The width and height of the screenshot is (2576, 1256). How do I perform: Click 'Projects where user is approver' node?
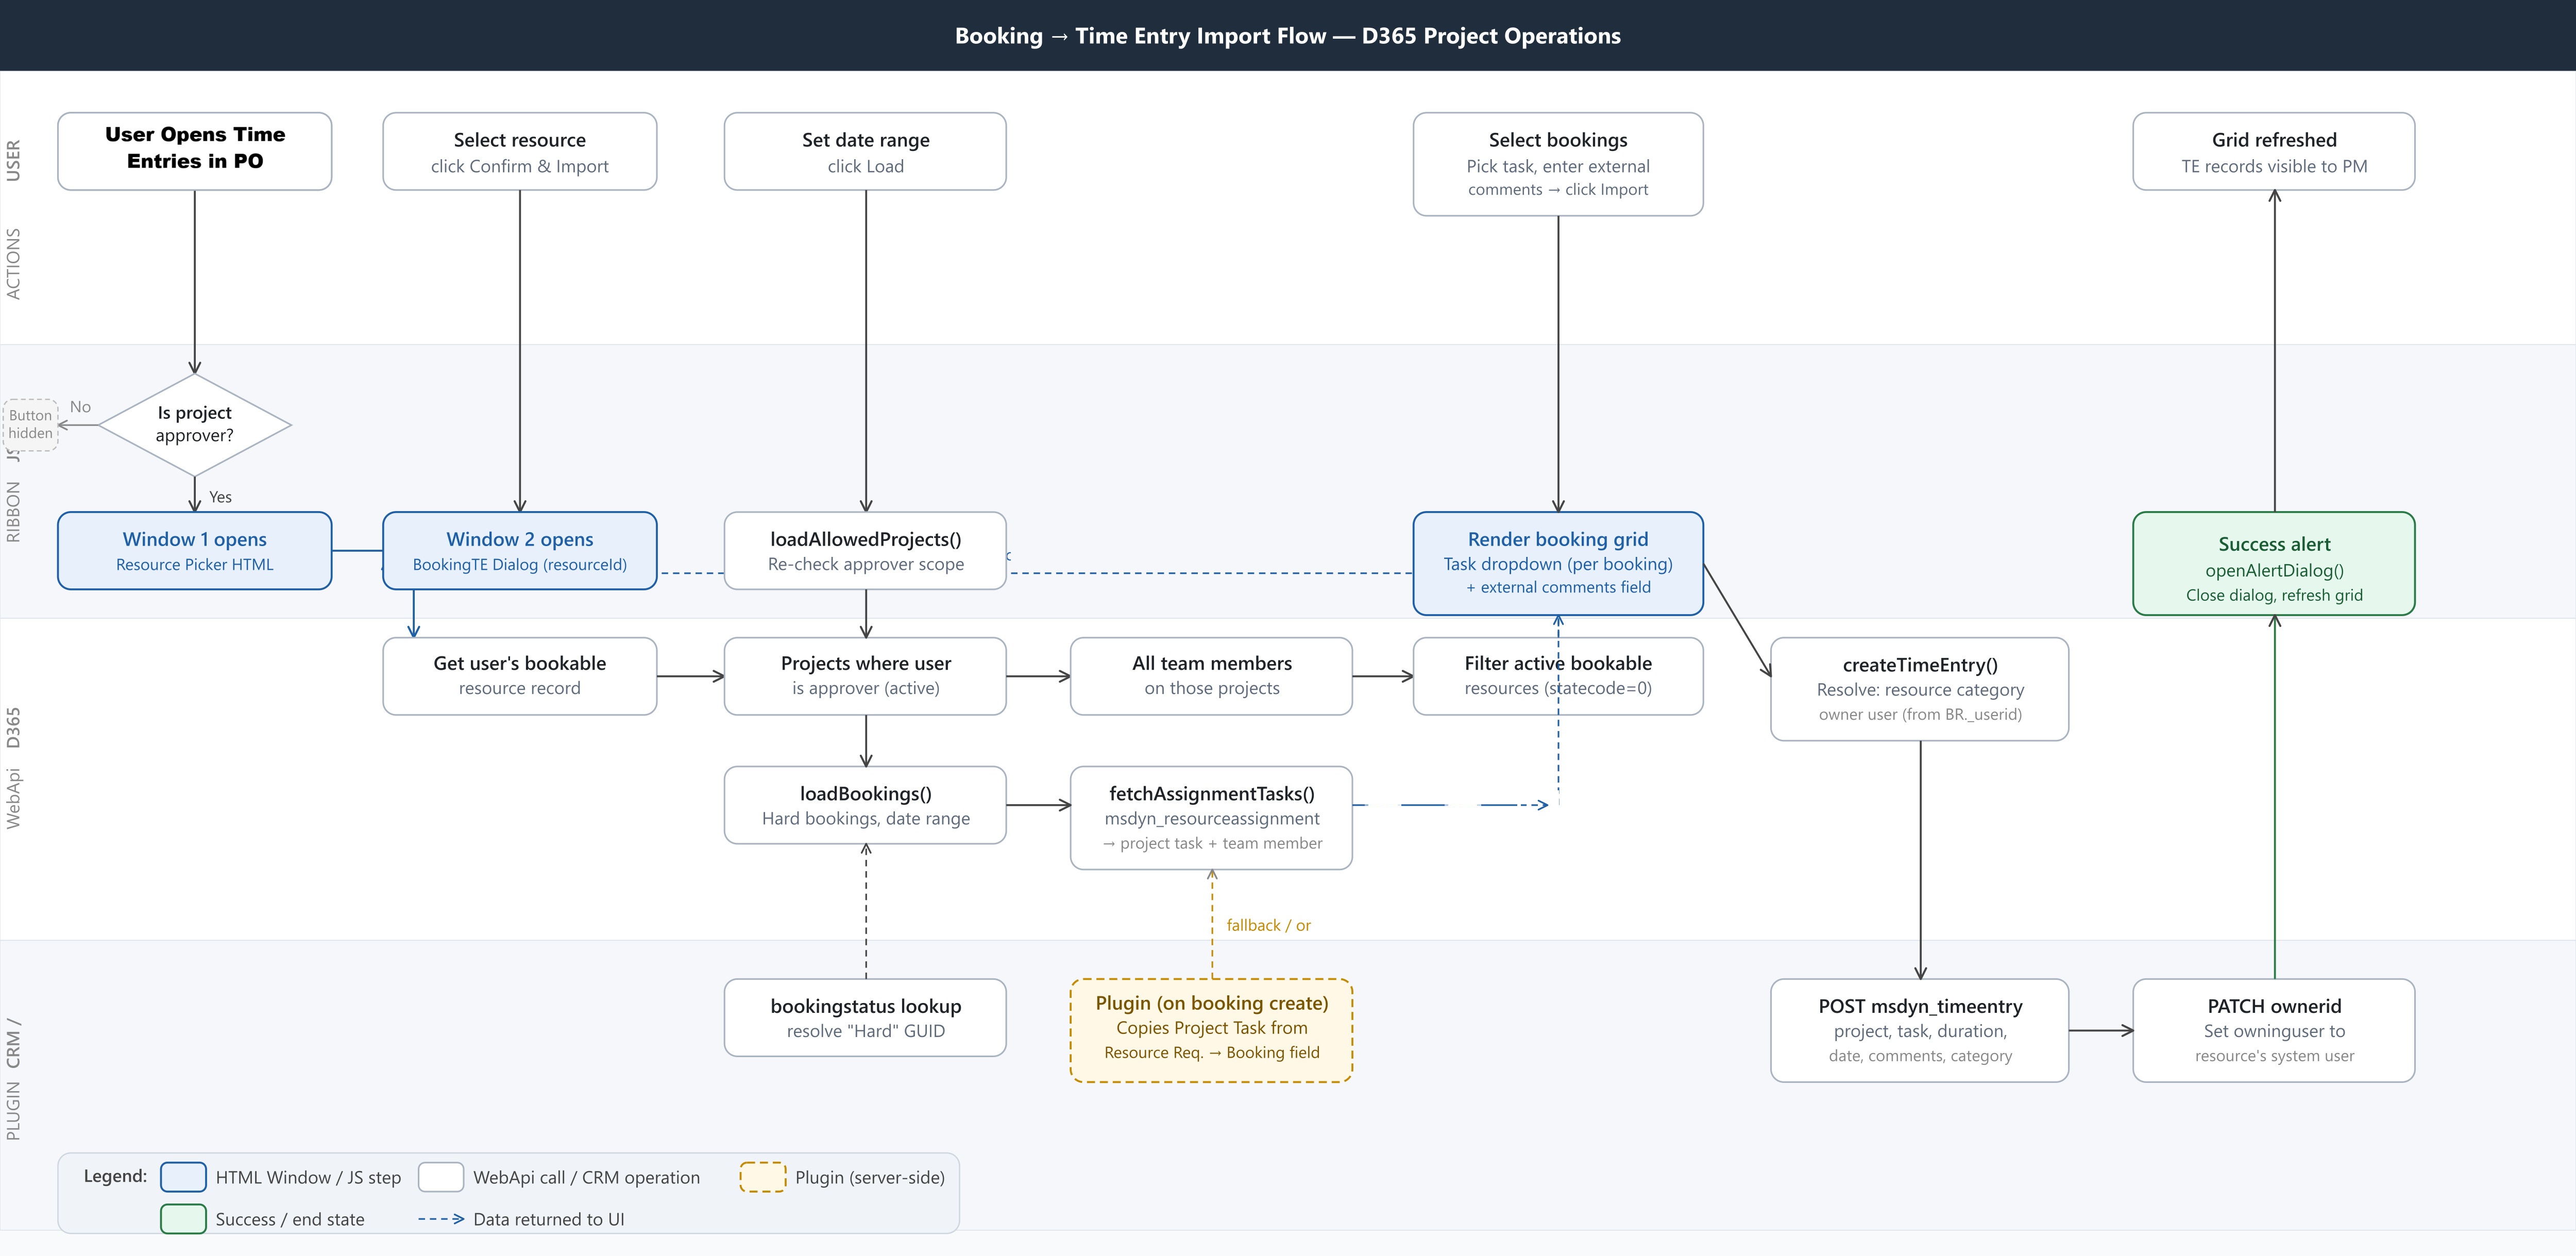[865, 676]
